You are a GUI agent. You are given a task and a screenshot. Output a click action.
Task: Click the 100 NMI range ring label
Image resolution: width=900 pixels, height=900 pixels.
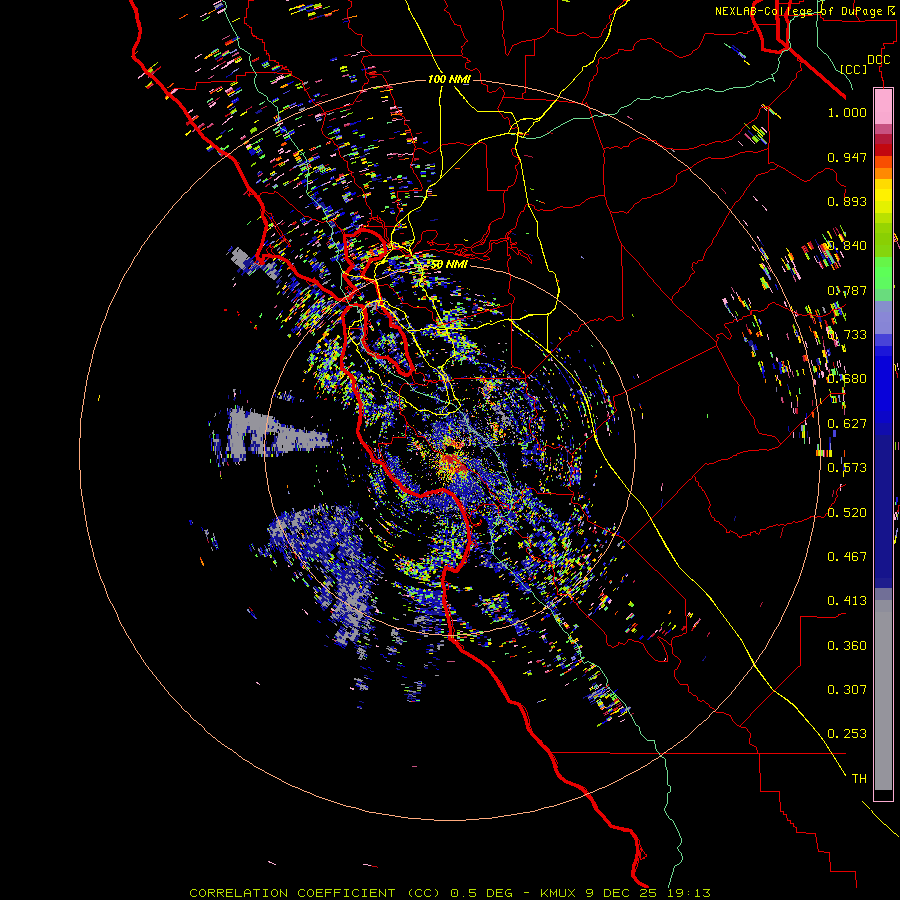pos(449,79)
